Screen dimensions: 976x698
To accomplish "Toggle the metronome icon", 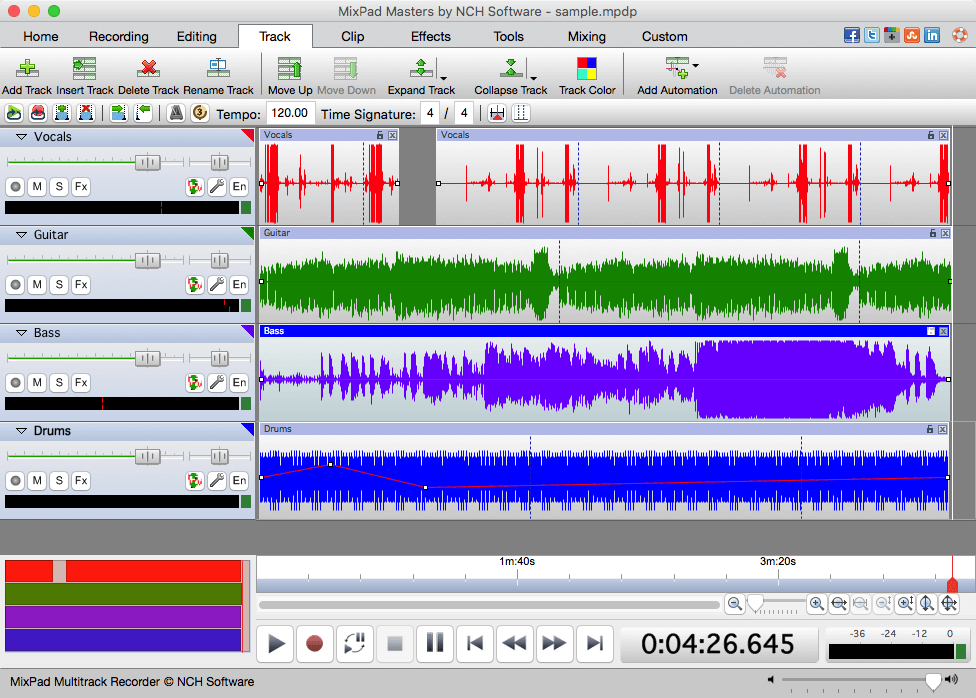I will [176, 113].
